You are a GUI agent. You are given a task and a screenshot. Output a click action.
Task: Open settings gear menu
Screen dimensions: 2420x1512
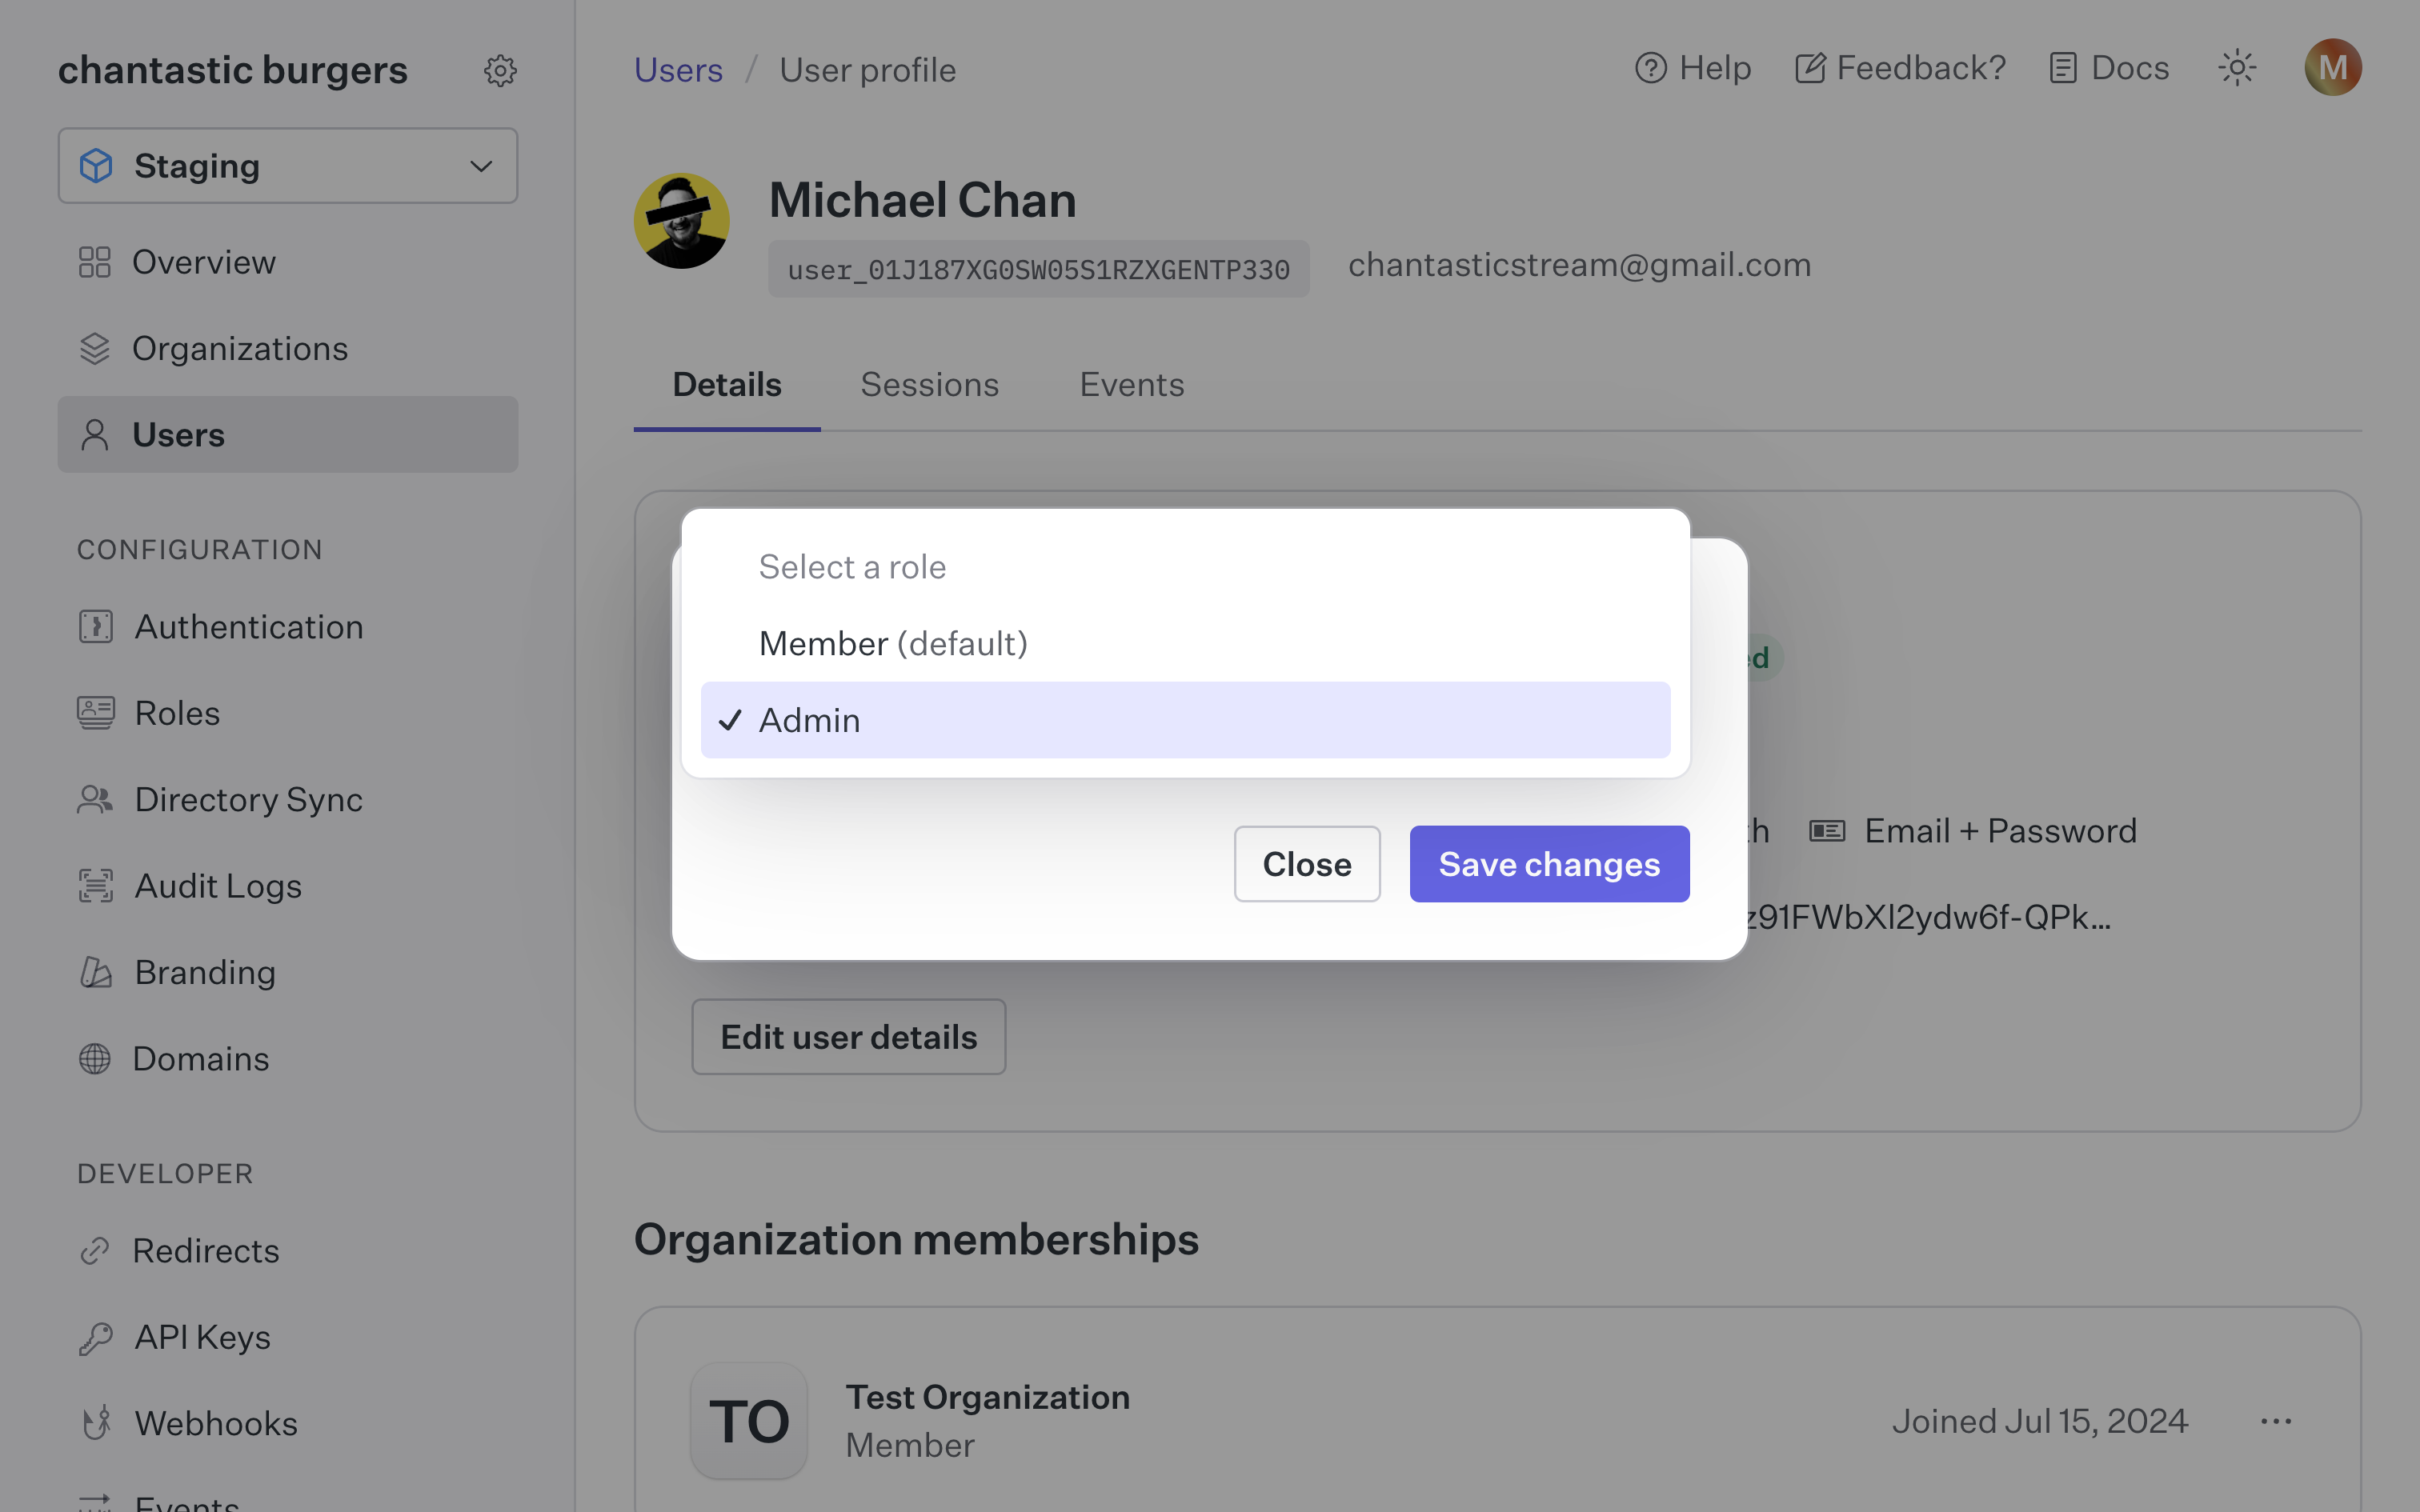point(500,70)
